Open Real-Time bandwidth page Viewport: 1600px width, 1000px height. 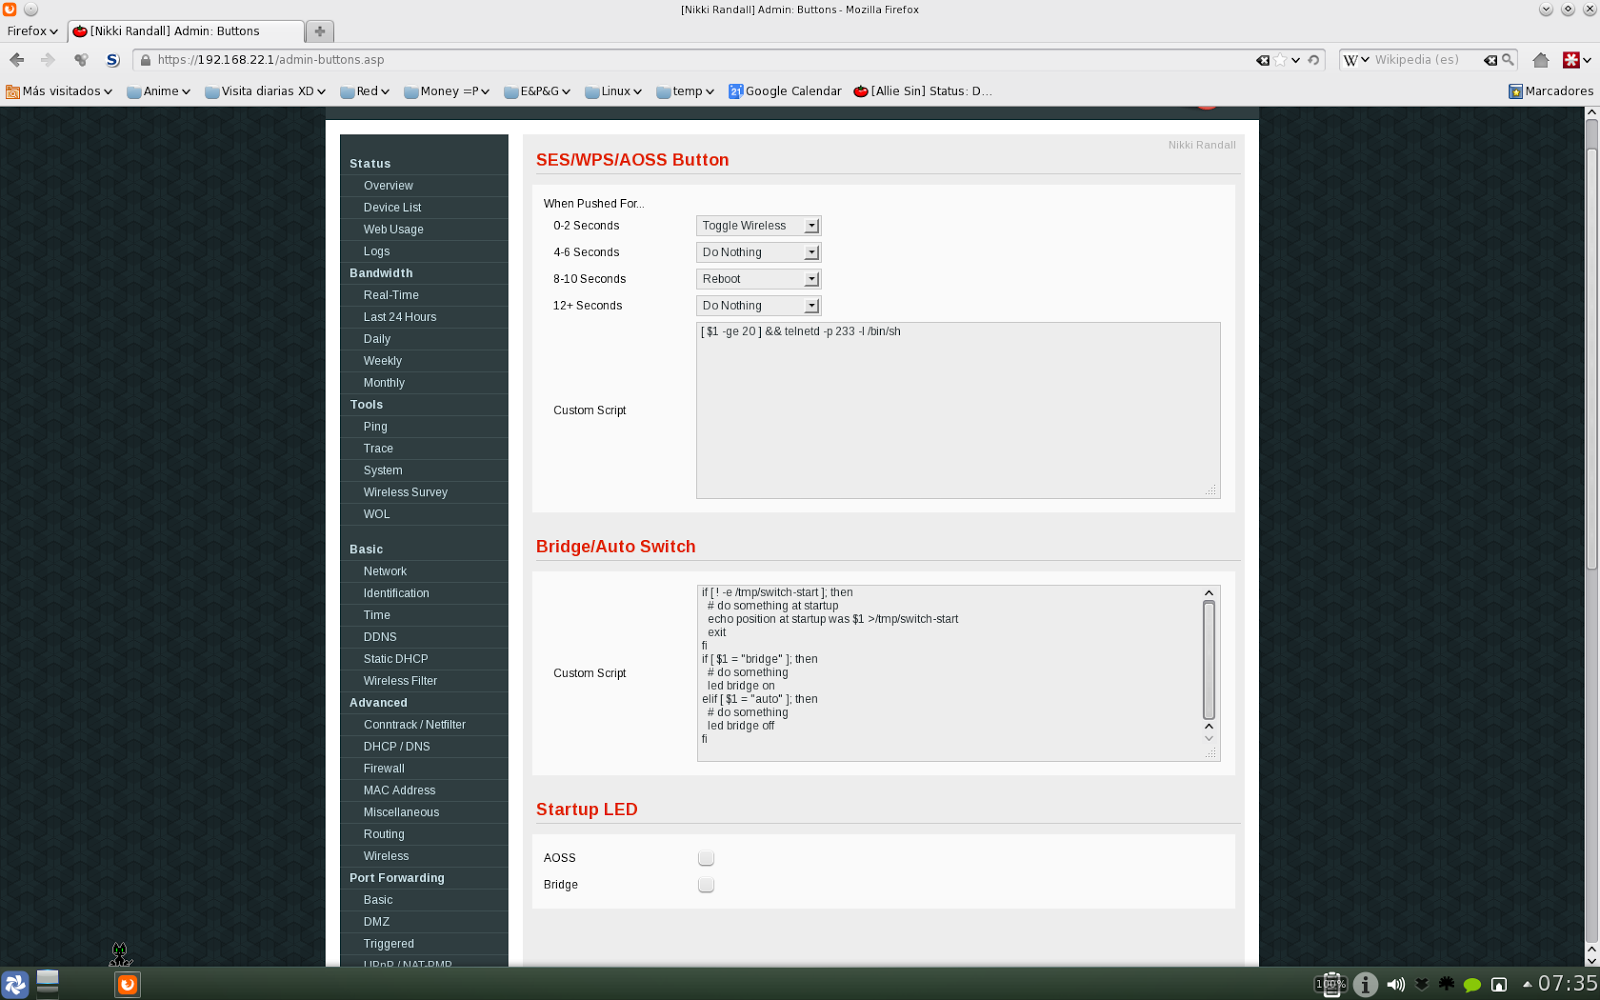pyautogui.click(x=391, y=295)
